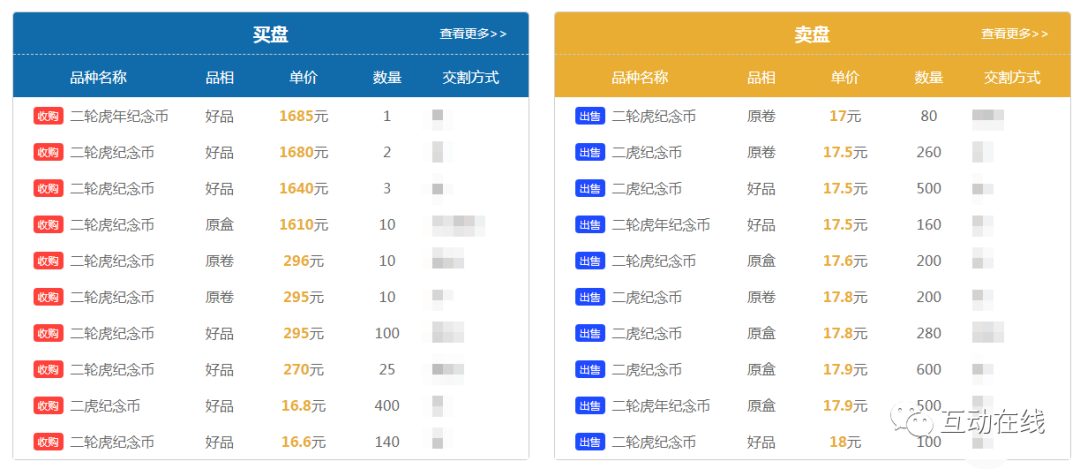Image resolution: width=1080 pixels, height=469 pixels.
Task: Select 单价 column header in 买盘 table
Action: tap(303, 77)
